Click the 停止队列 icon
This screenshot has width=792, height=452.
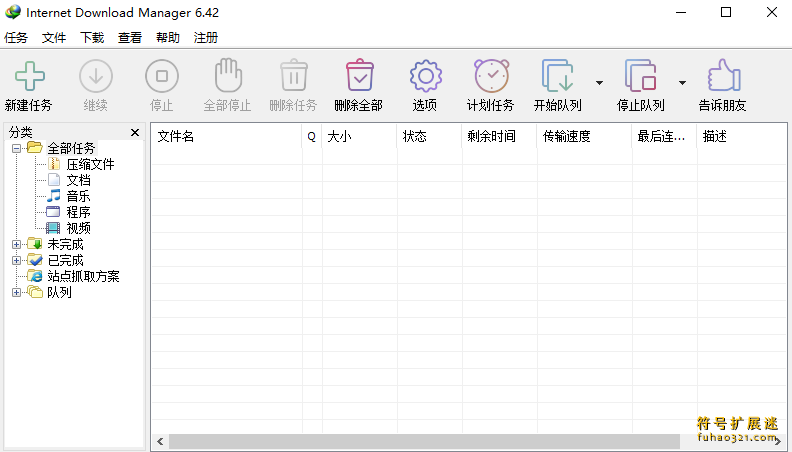pyautogui.click(x=640, y=76)
